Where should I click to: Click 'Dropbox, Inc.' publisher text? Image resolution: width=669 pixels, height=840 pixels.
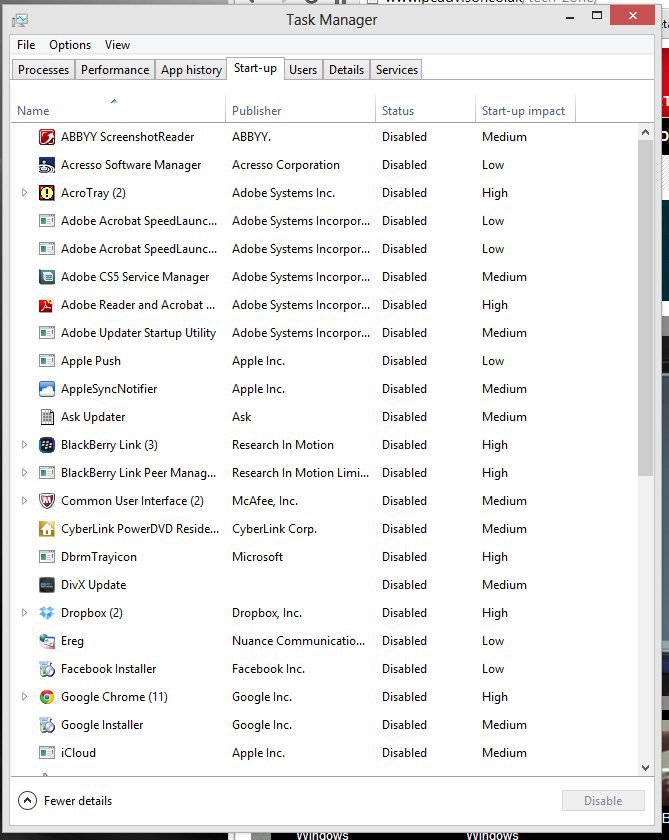tap(267, 613)
